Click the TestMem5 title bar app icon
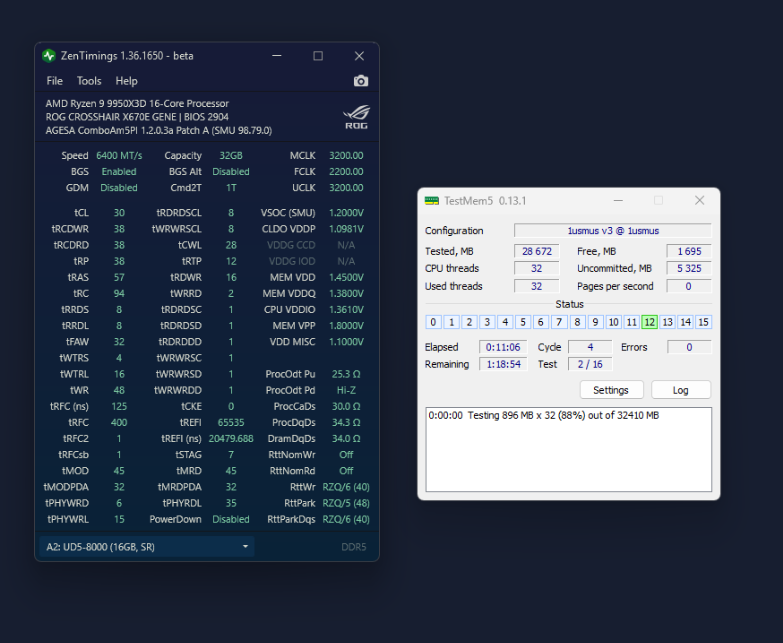This screenshot has width=783, height=643. point(431,201)
